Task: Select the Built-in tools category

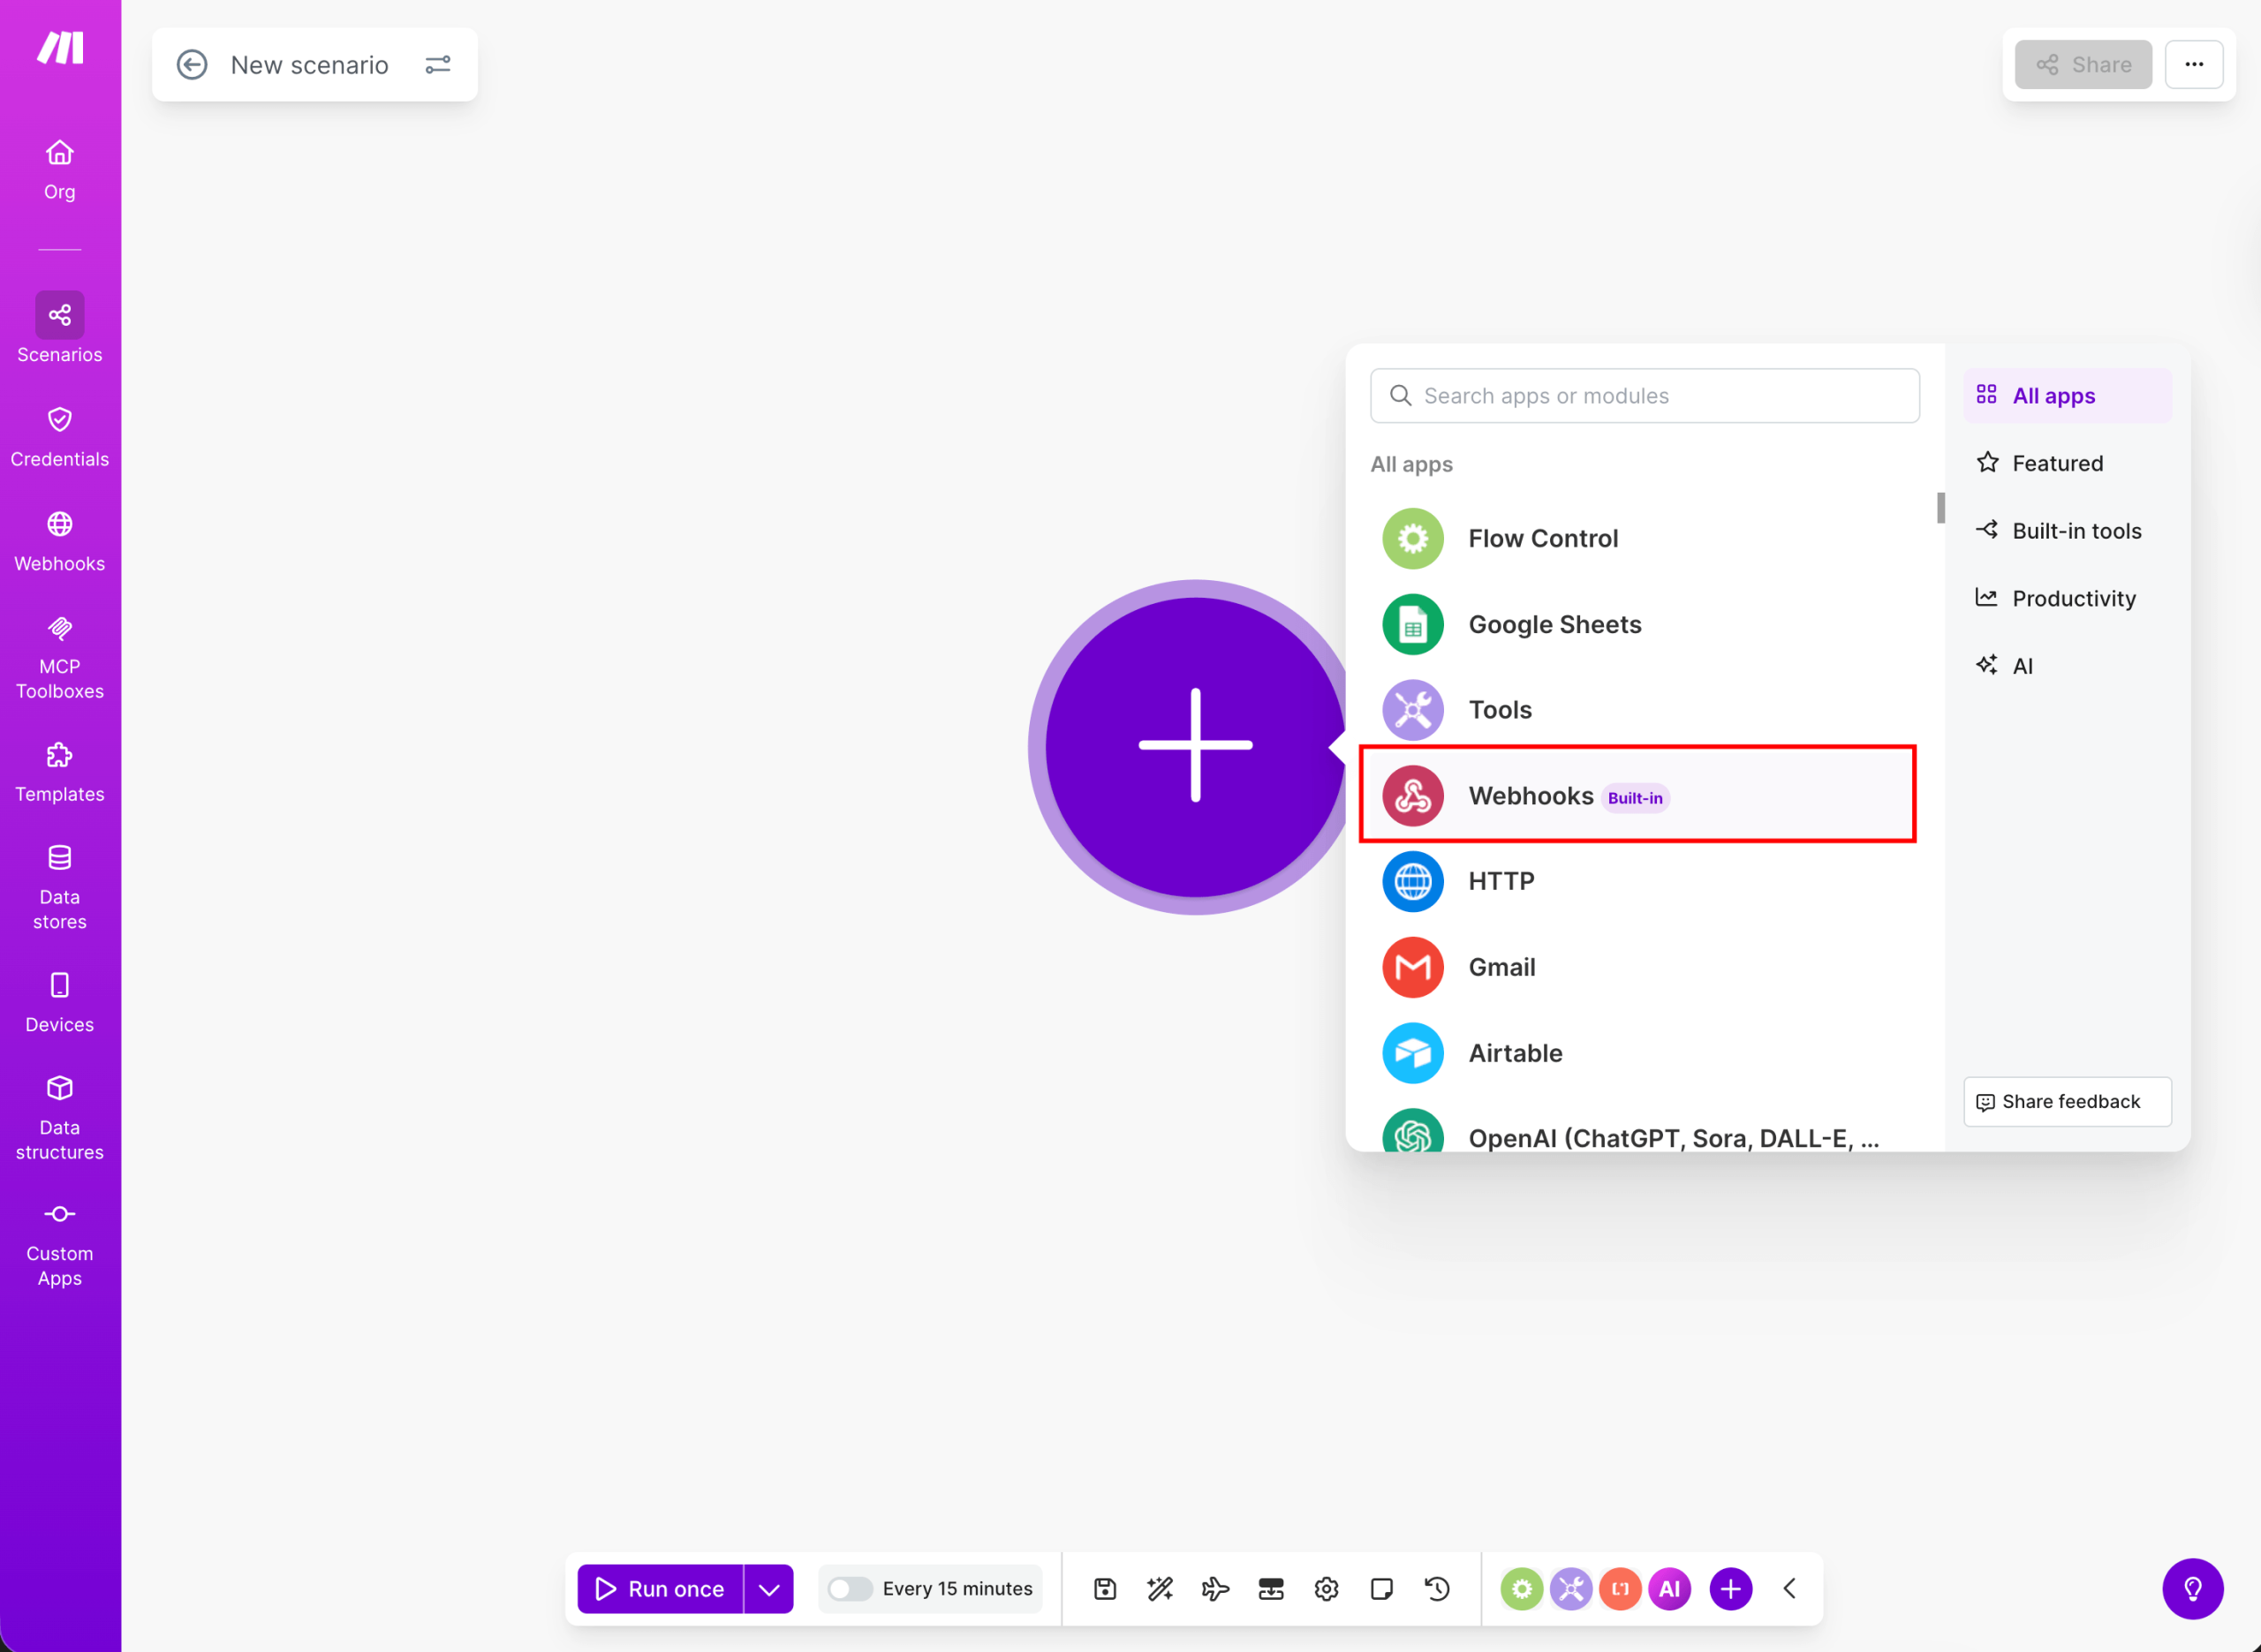Action: pyautogui.click(x=2067, y=531)
